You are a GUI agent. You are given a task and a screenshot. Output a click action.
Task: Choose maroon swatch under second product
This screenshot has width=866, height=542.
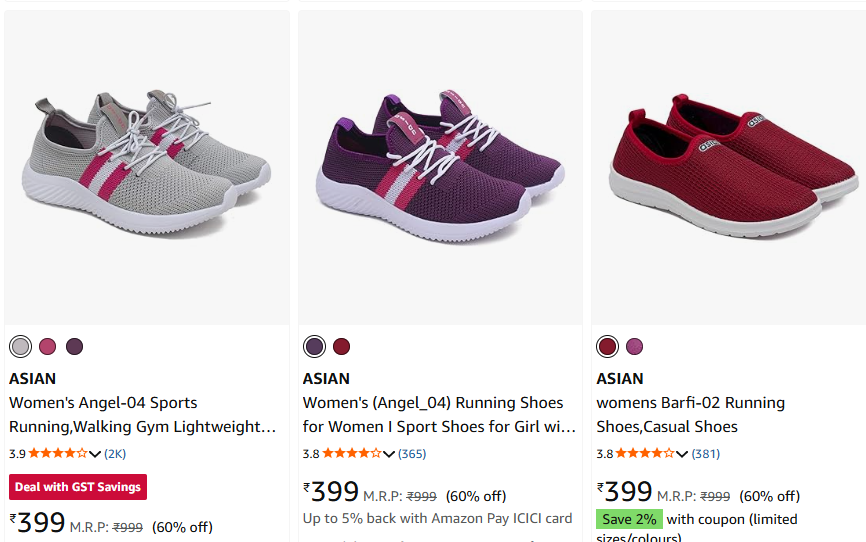pyautogui.click(x=341, y=347)
